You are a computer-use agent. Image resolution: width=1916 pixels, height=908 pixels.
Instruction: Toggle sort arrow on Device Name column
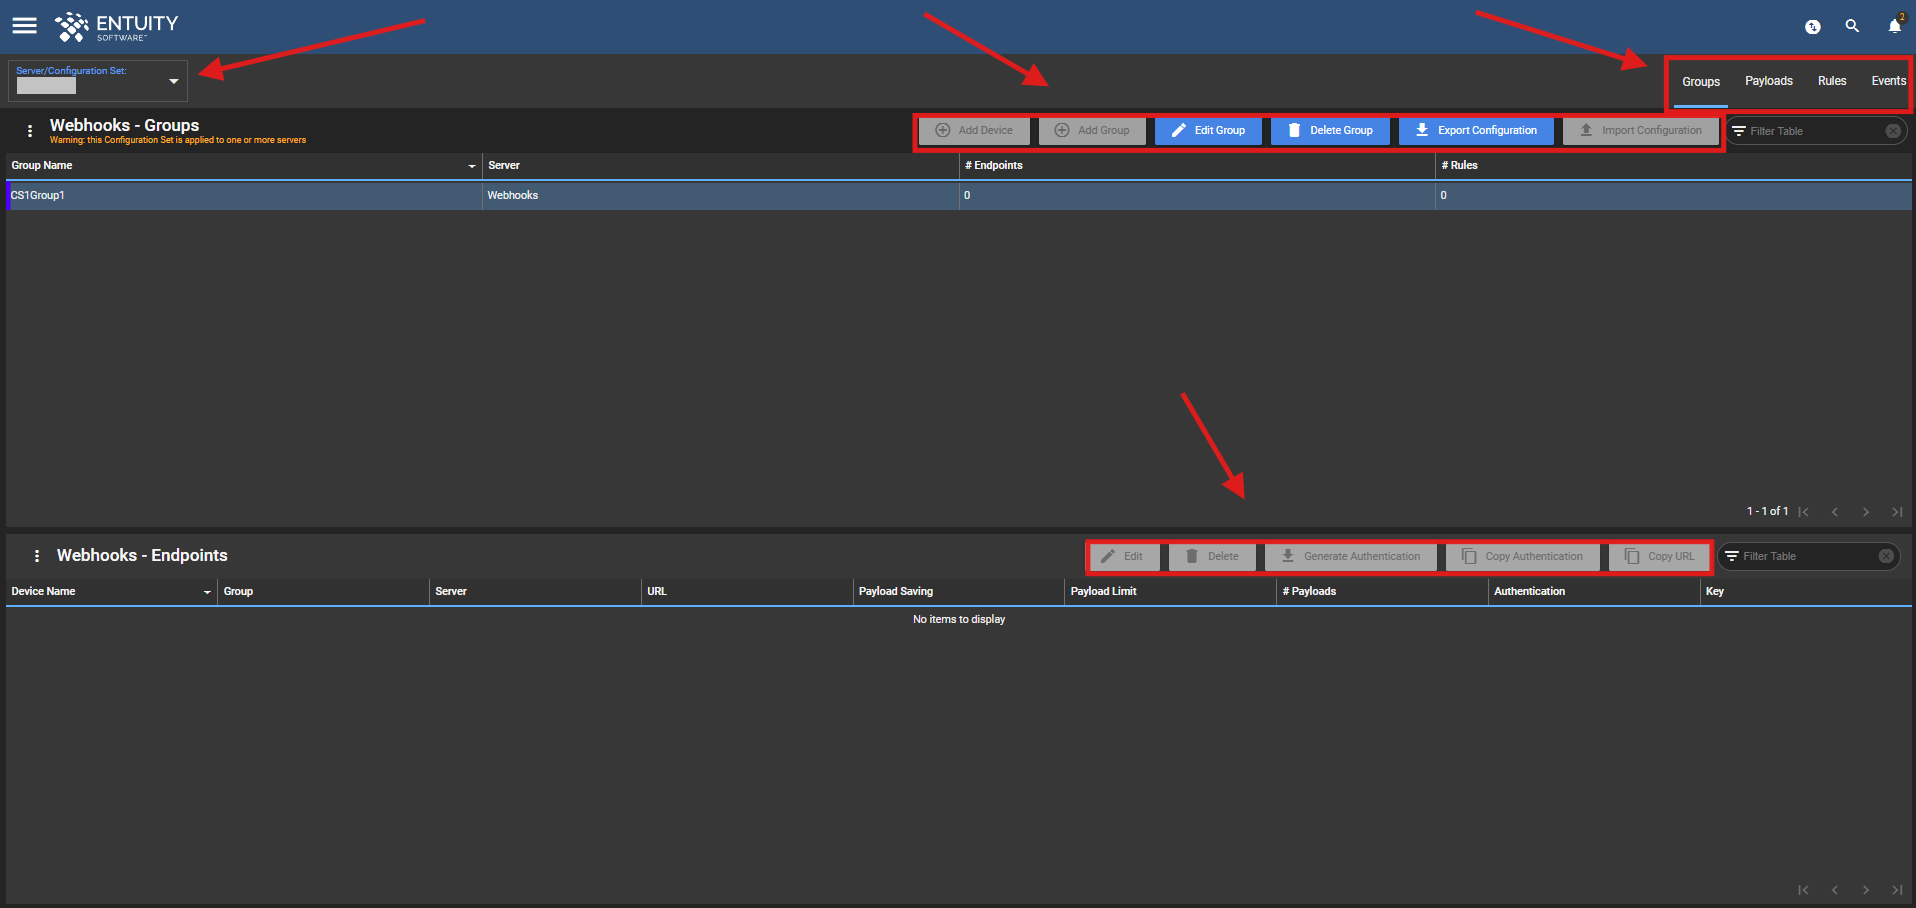click(207, 592)
